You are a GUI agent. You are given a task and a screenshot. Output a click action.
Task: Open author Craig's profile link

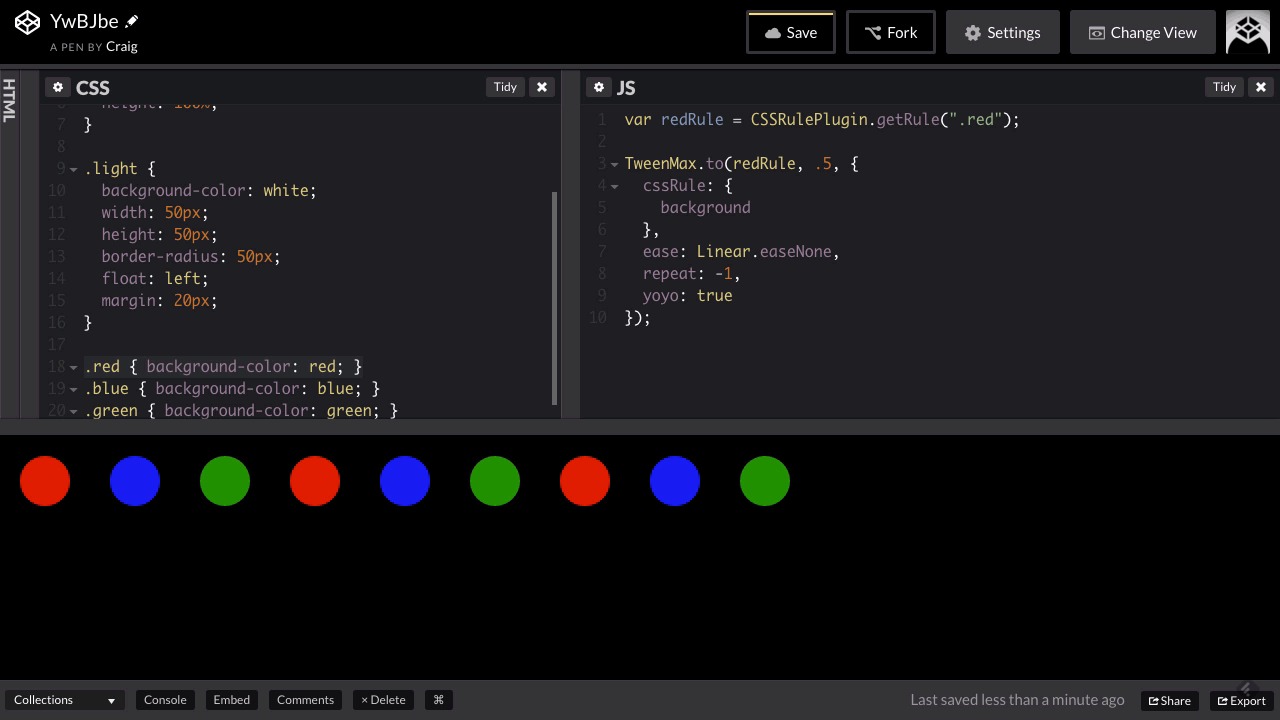[121, 46]
